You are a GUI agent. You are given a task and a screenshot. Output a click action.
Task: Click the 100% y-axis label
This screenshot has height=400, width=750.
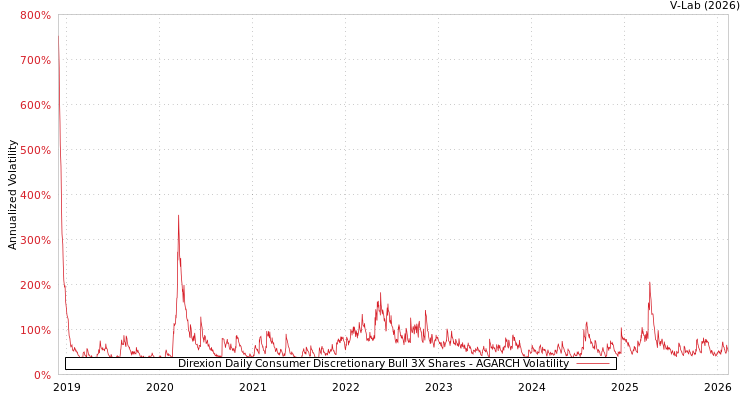pos(35,330)
